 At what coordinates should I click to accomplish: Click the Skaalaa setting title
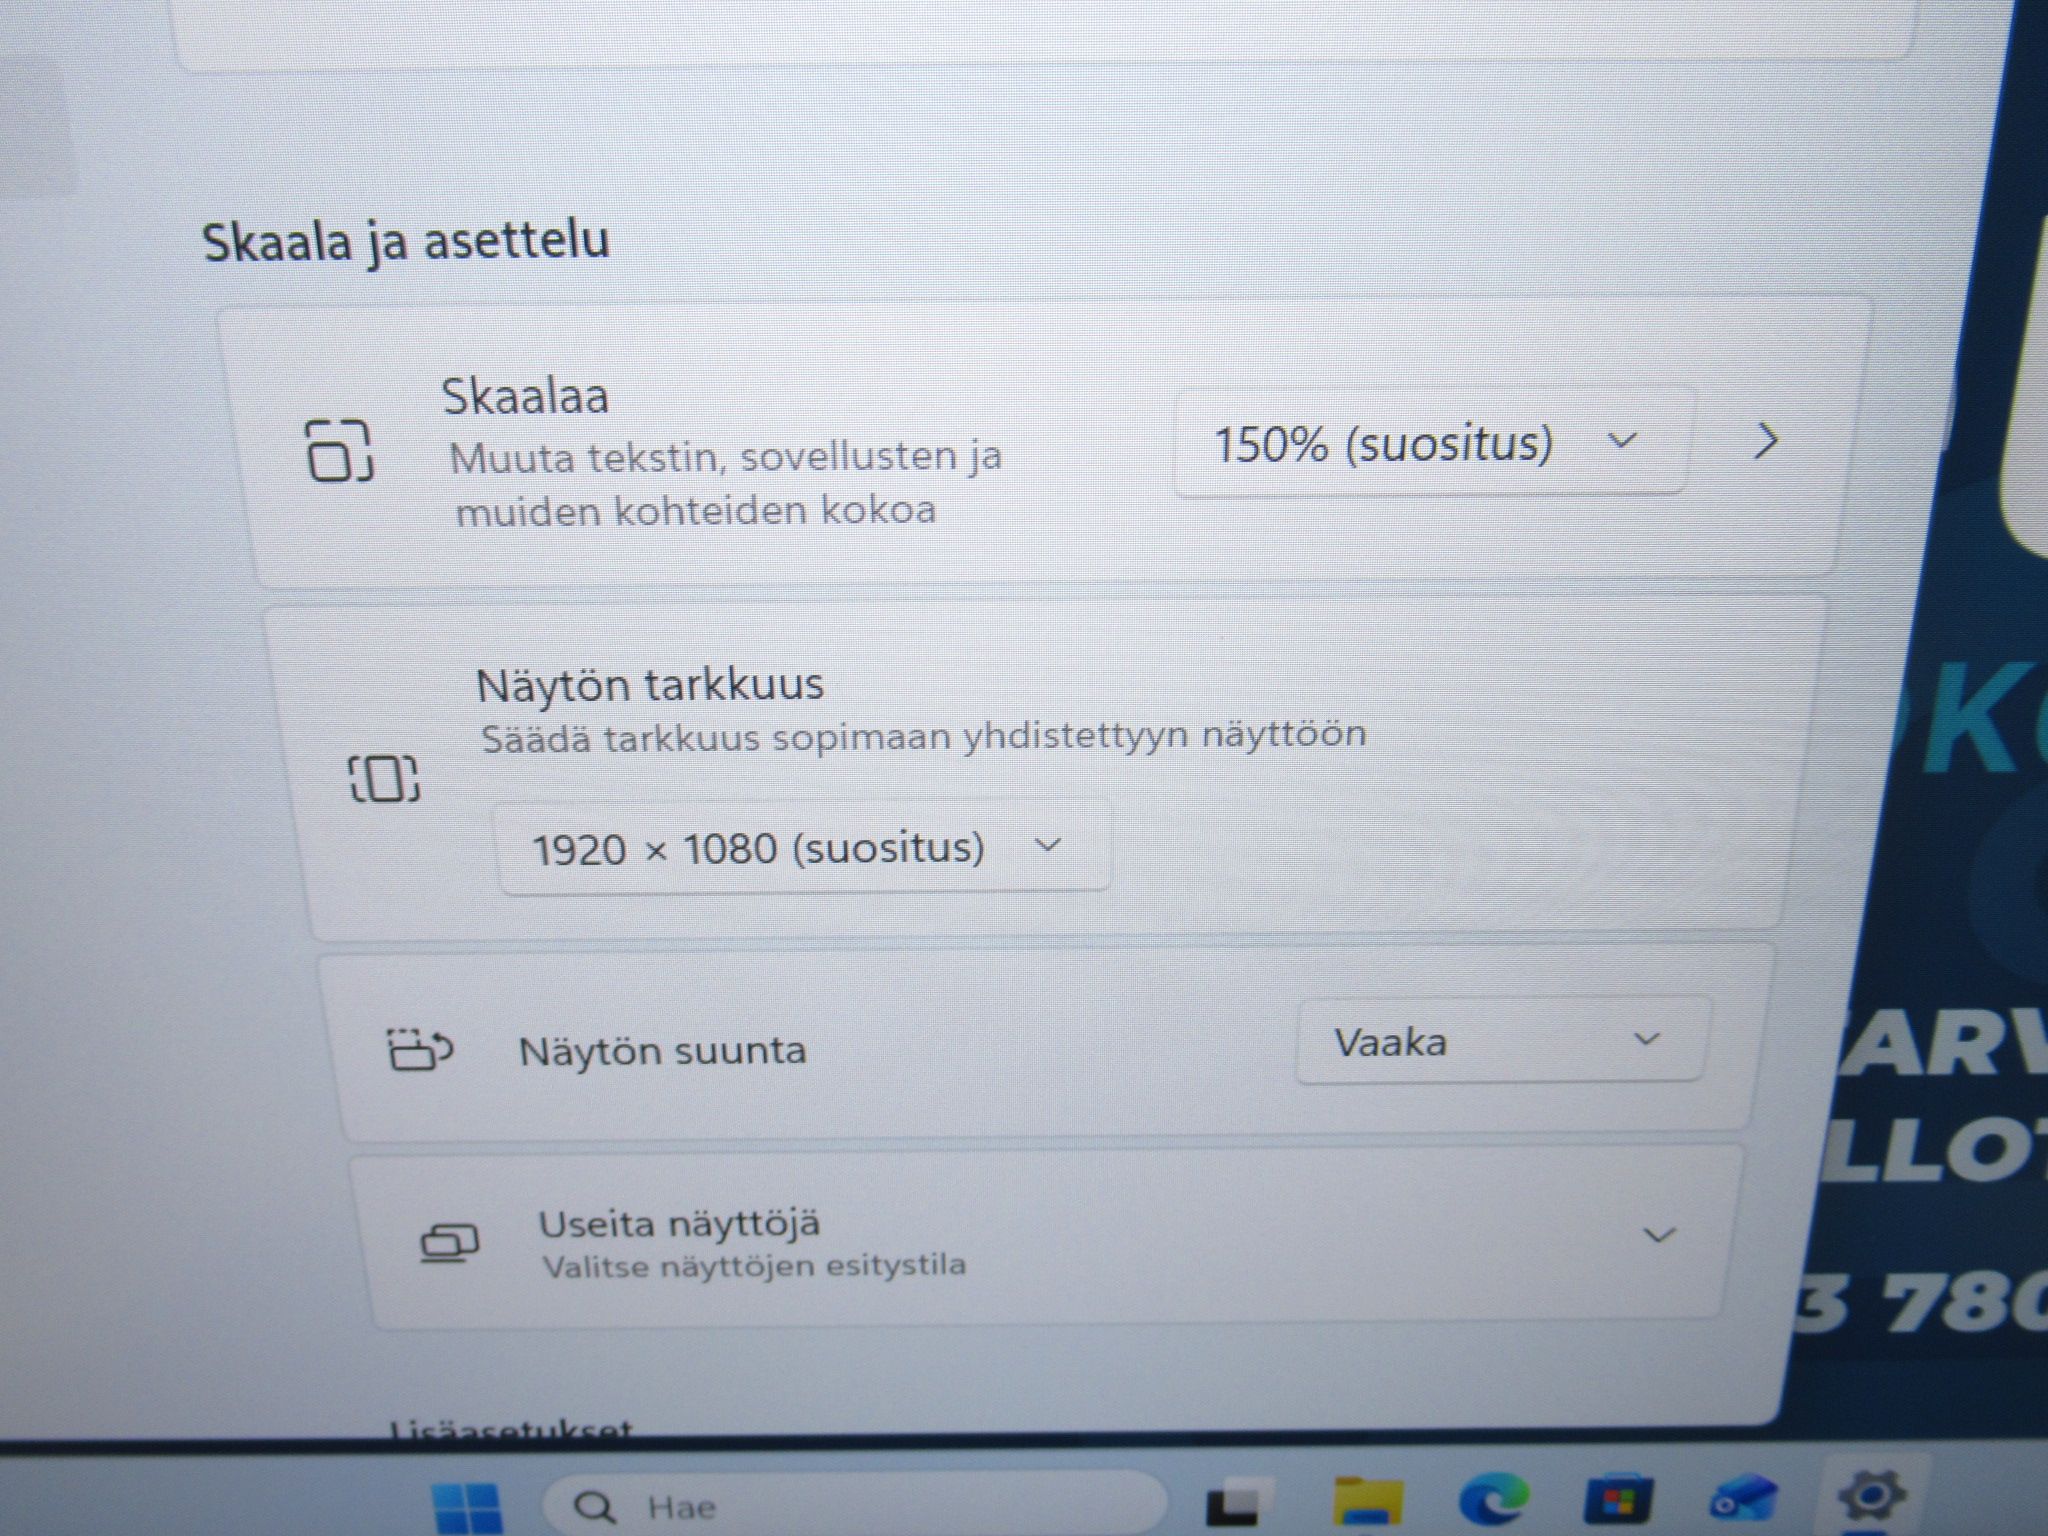[525, 396]
